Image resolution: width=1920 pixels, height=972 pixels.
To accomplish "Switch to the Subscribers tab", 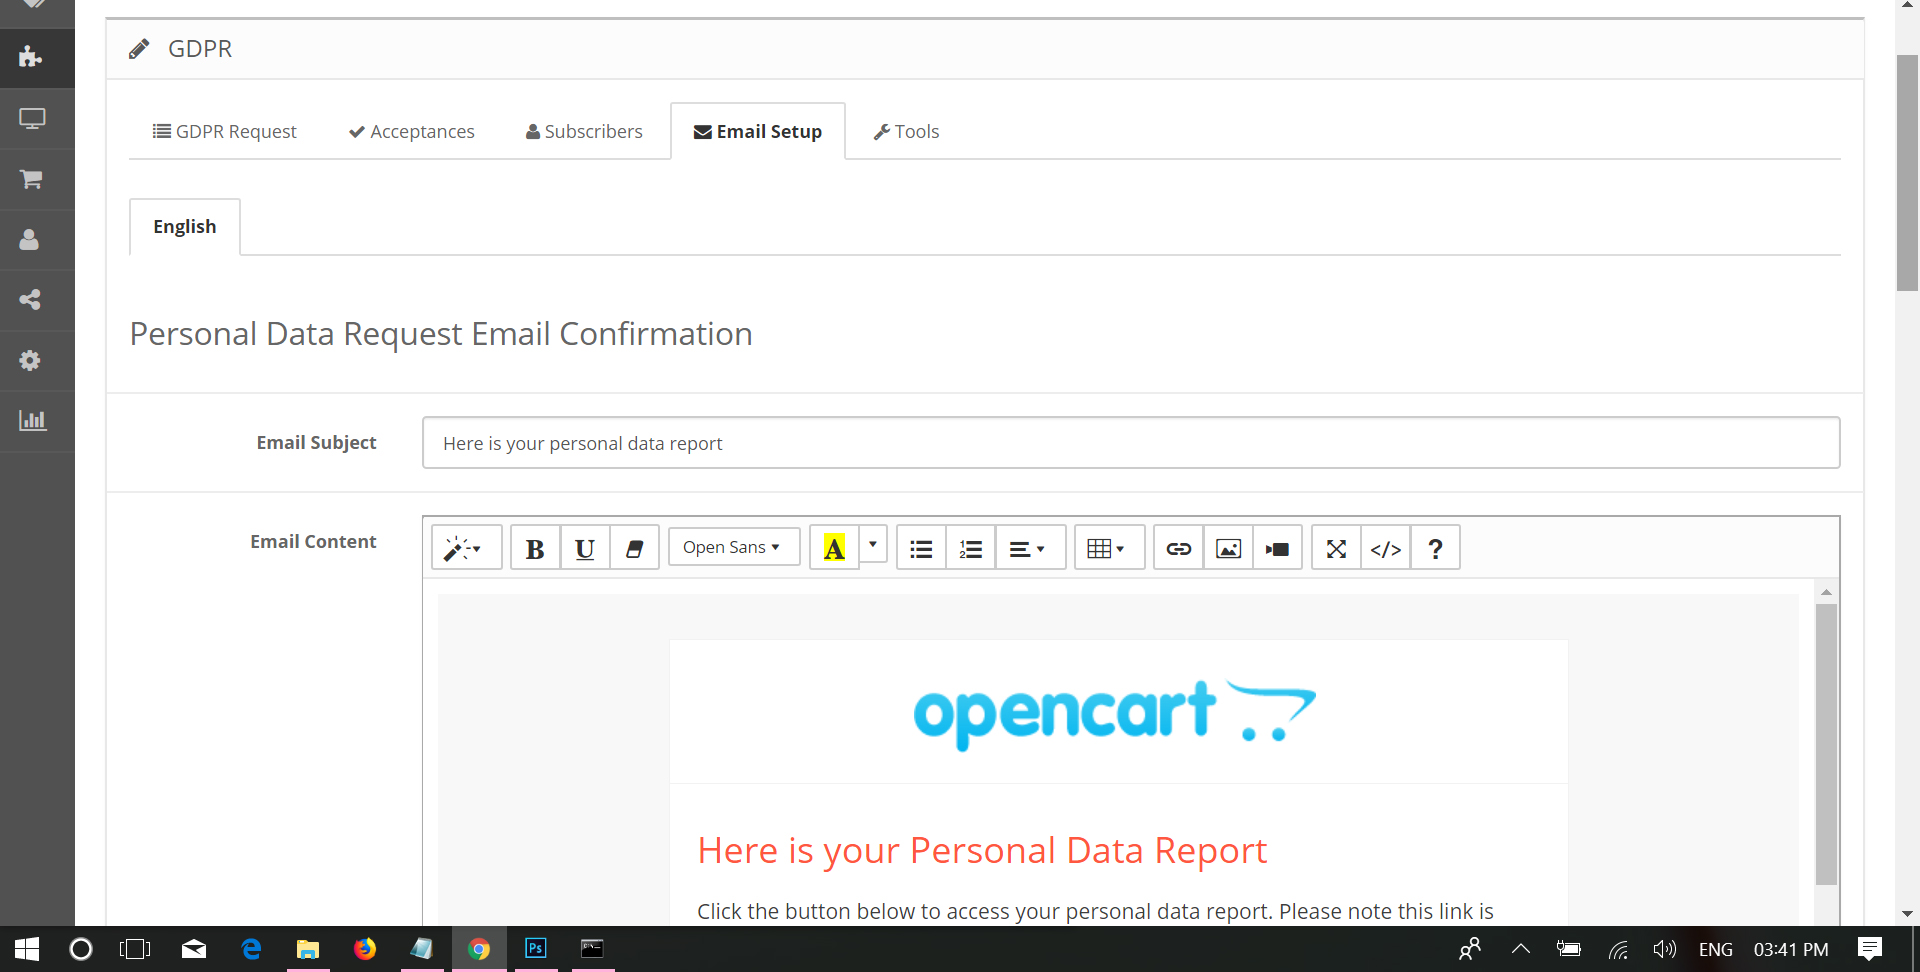I will click(584, 131).
